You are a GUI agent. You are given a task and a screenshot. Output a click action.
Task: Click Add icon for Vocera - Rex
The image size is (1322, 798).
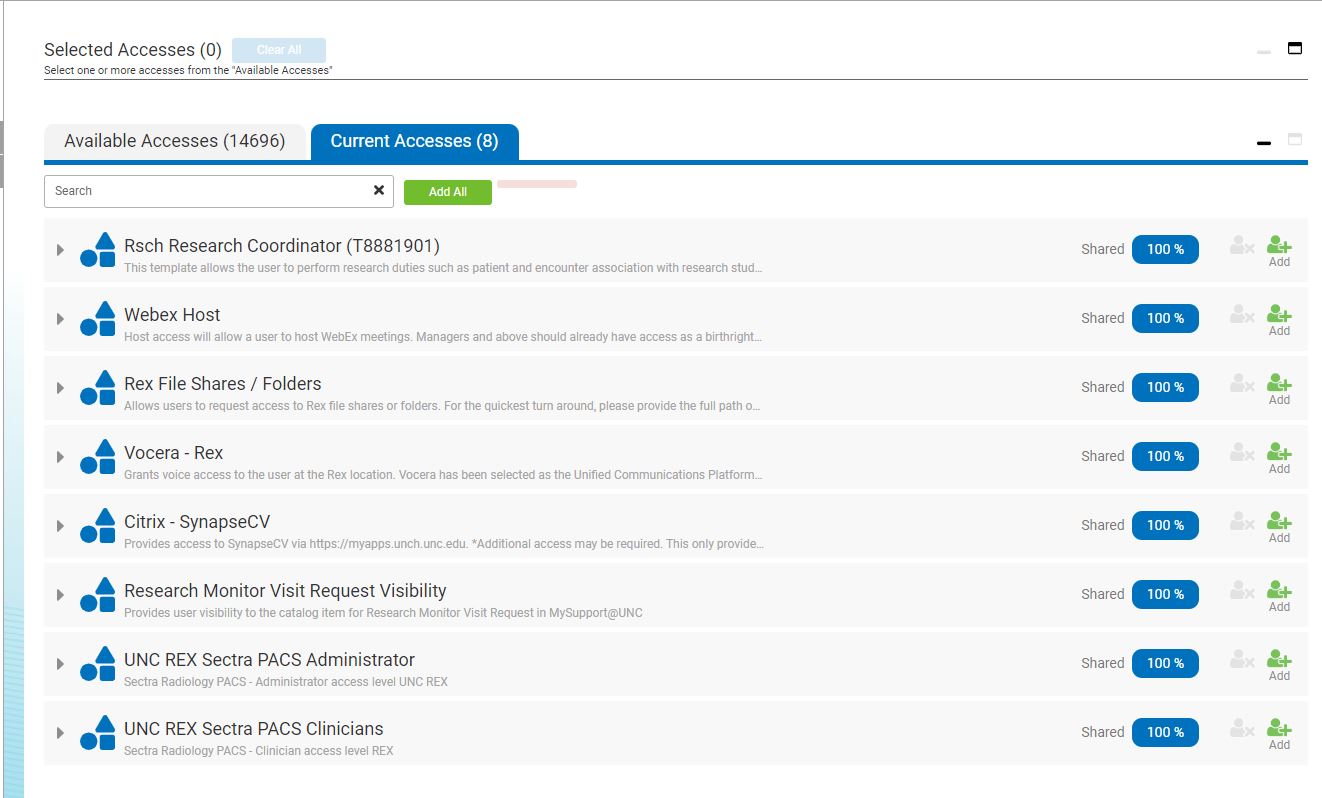click(x=1279, y=451)
